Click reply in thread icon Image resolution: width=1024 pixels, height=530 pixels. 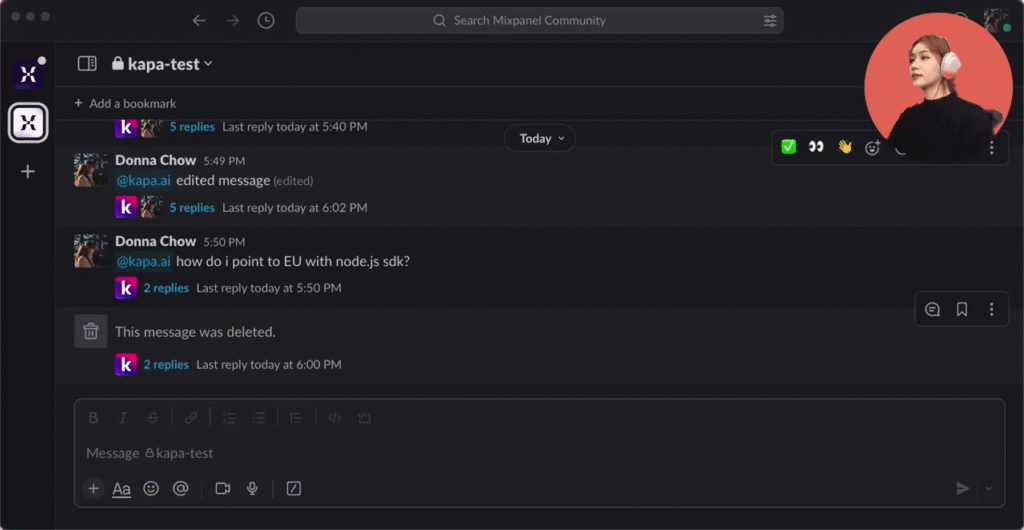point(932,310)
